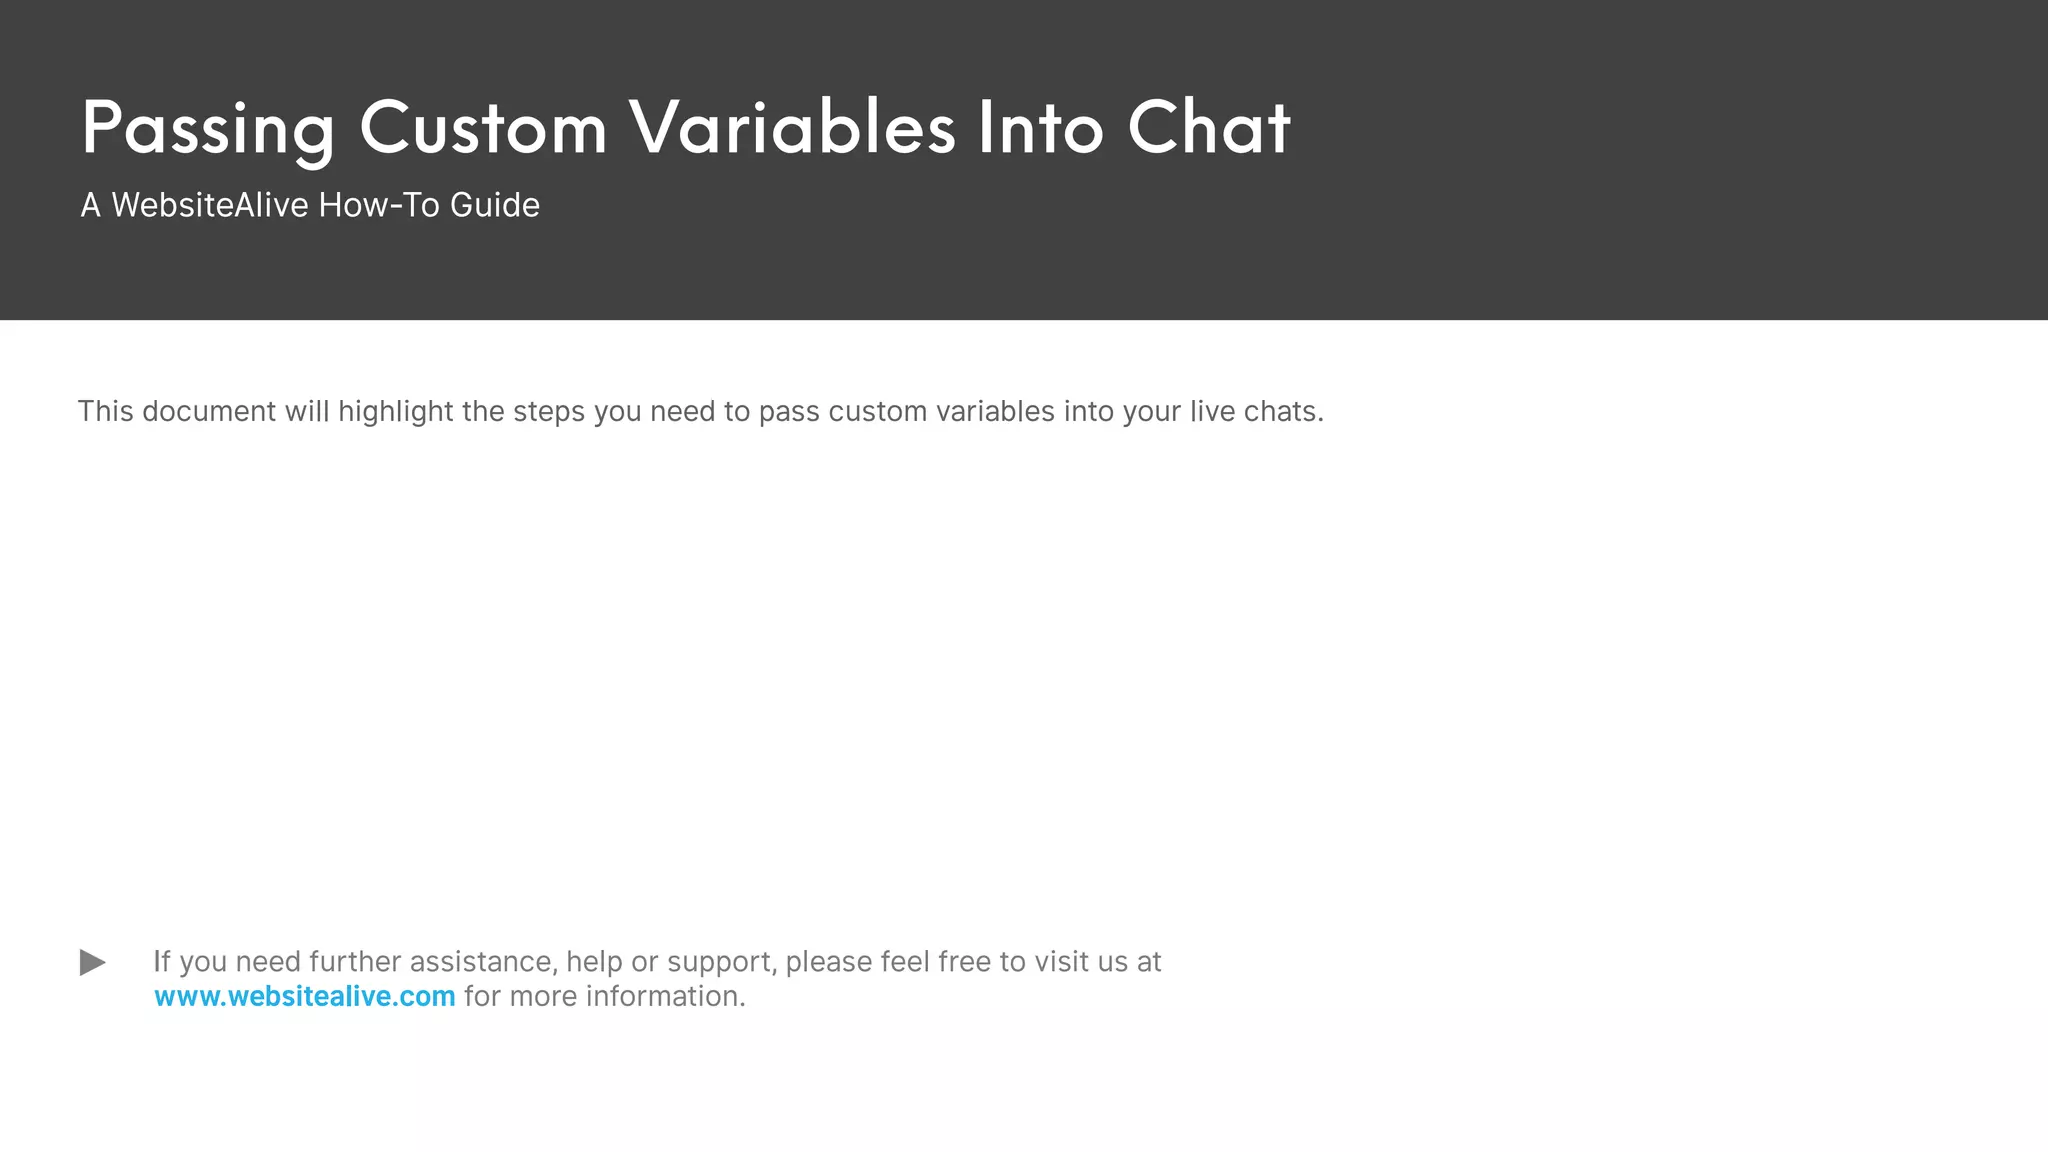2048x1152 pixels.
Task: Click the word 'Variables' in the heading
Action: (x=792, y=128)
